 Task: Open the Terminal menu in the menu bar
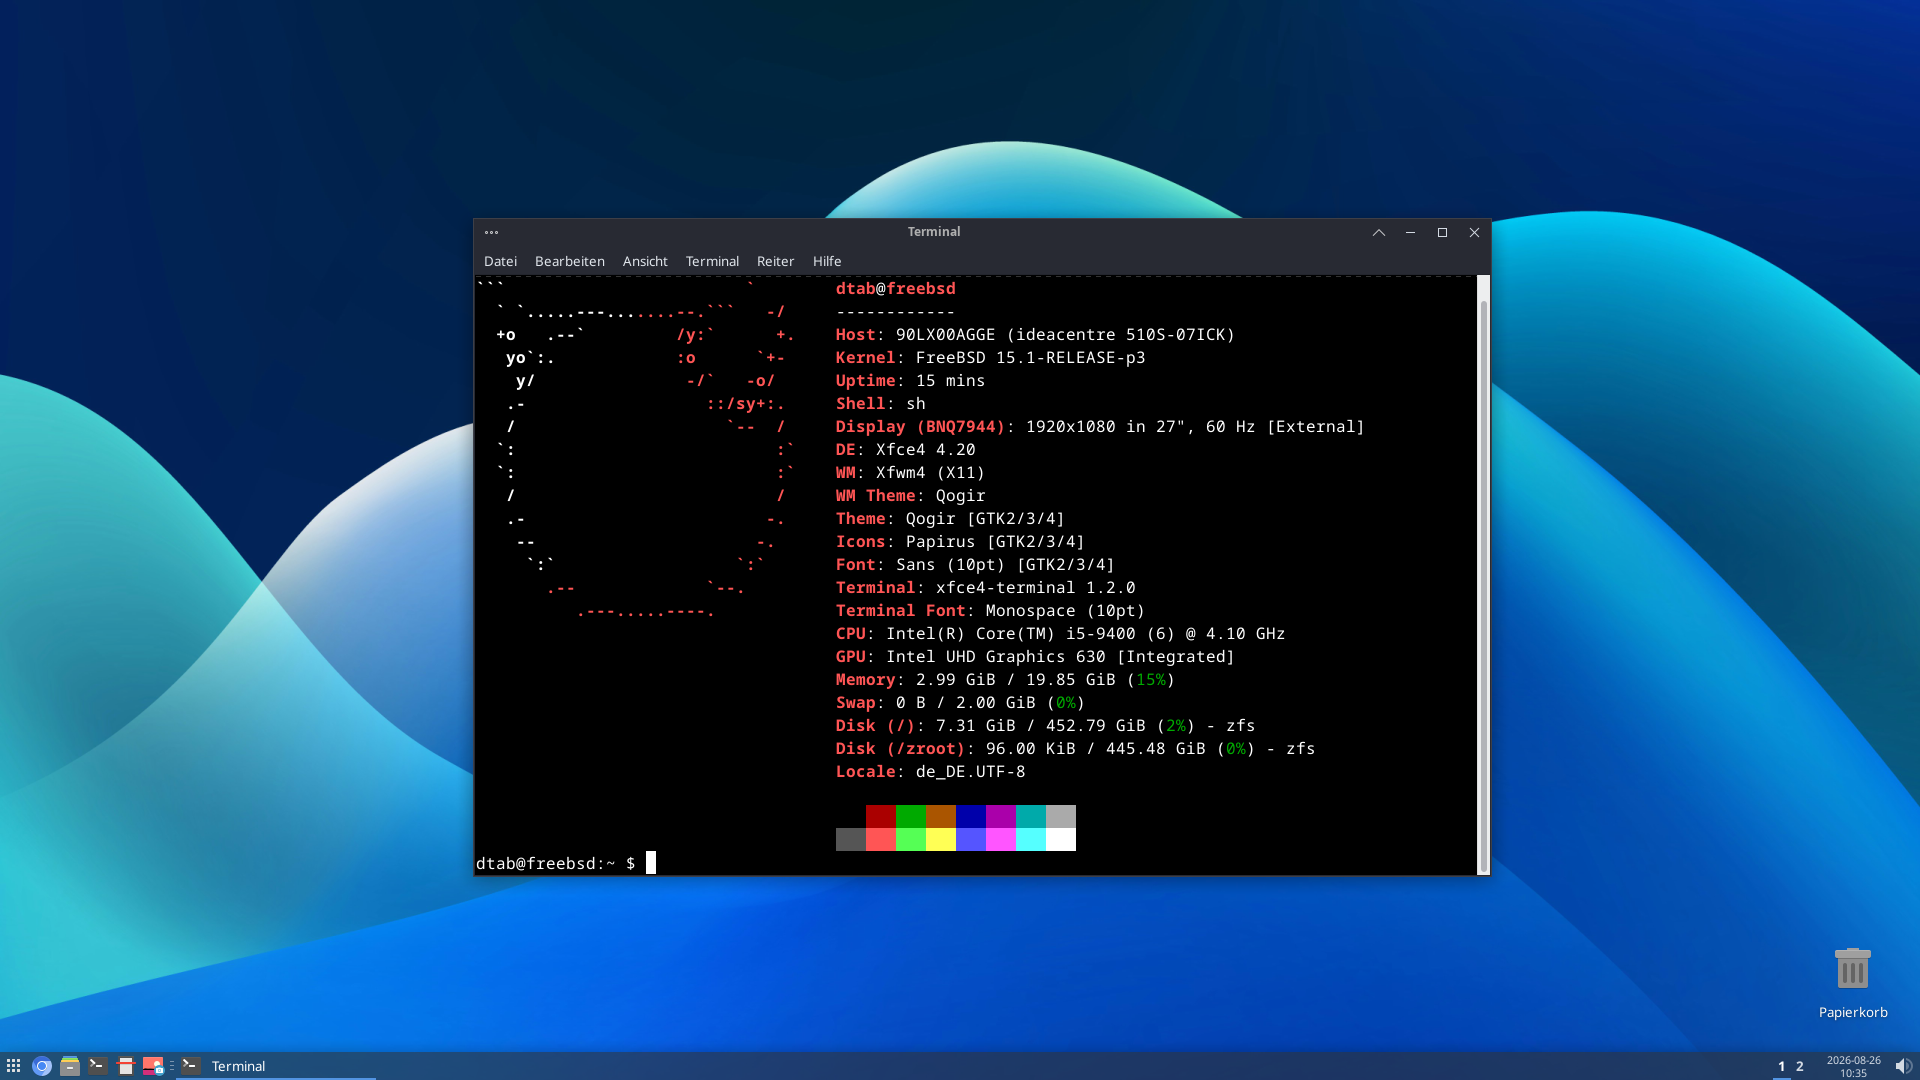tap(712, 261)
